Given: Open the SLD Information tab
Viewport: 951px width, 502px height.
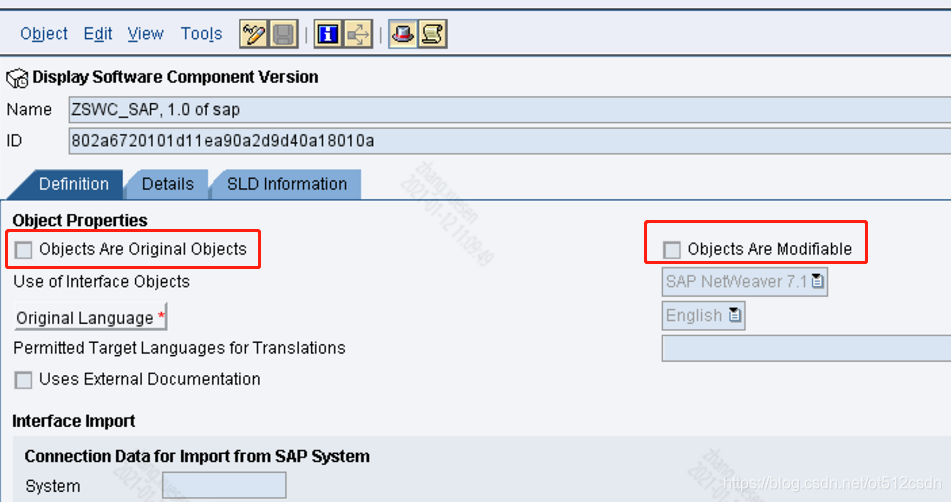Looking at the screenshot, I should coord(287,184).
